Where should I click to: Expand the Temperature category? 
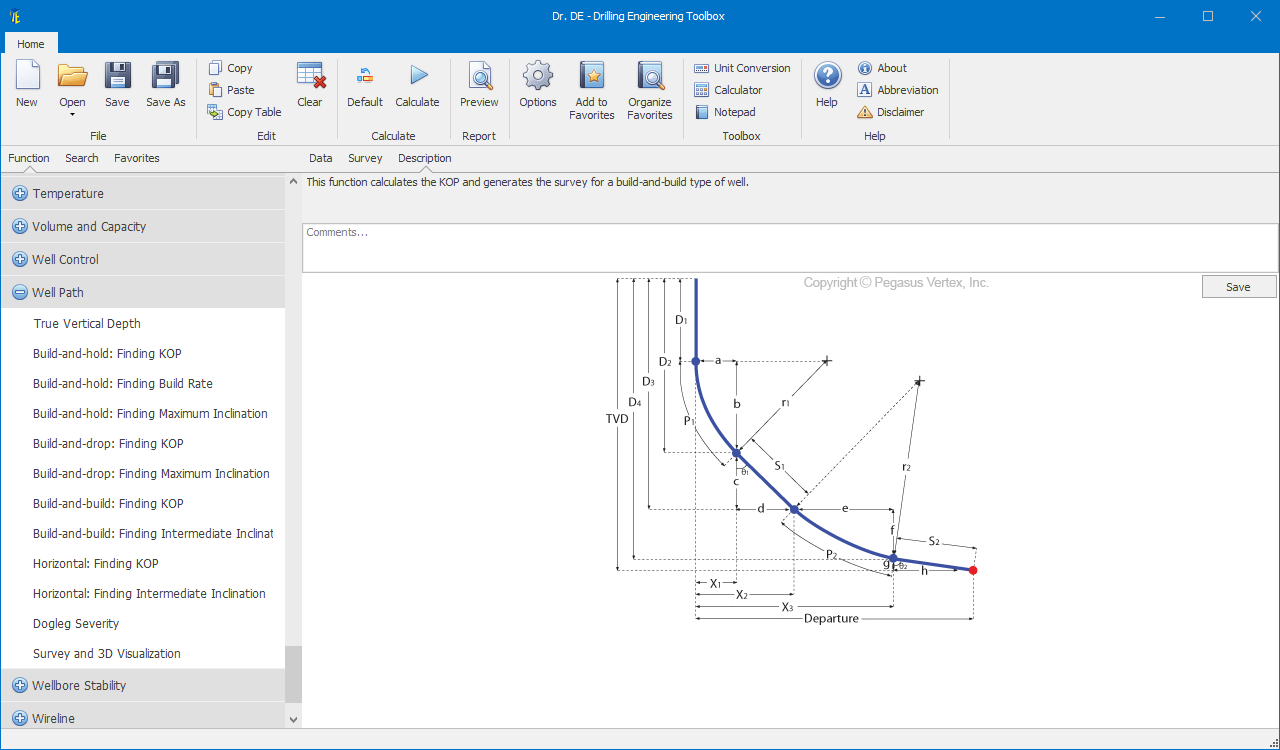20,194
